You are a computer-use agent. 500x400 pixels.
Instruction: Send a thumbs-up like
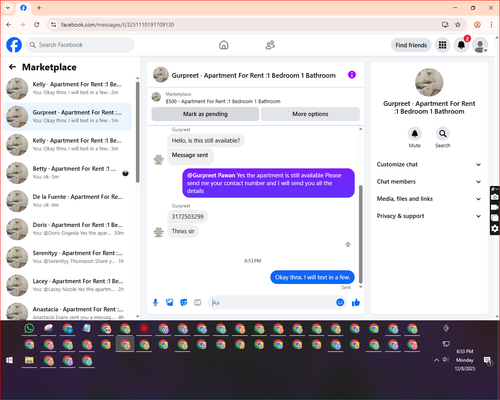pos(356,302)
